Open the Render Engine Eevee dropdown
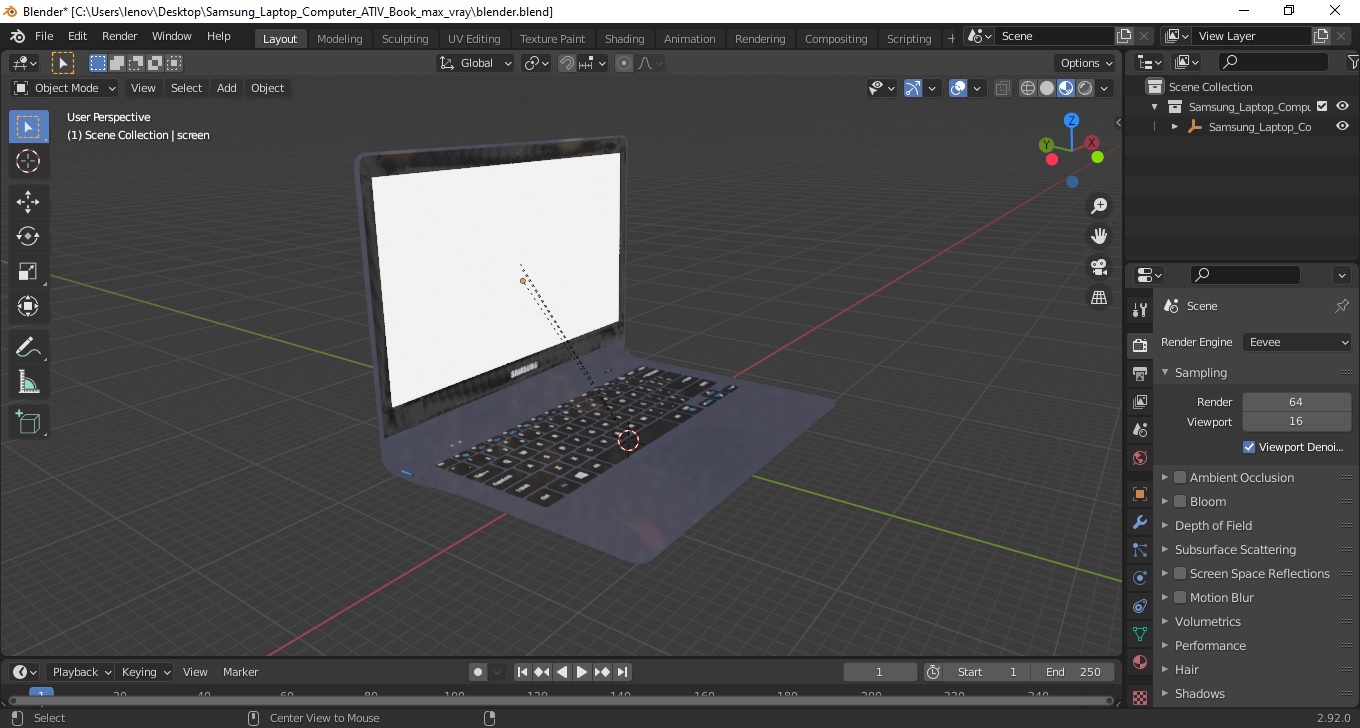This screenshot has height=728, width=1360. pos(1297,342)
